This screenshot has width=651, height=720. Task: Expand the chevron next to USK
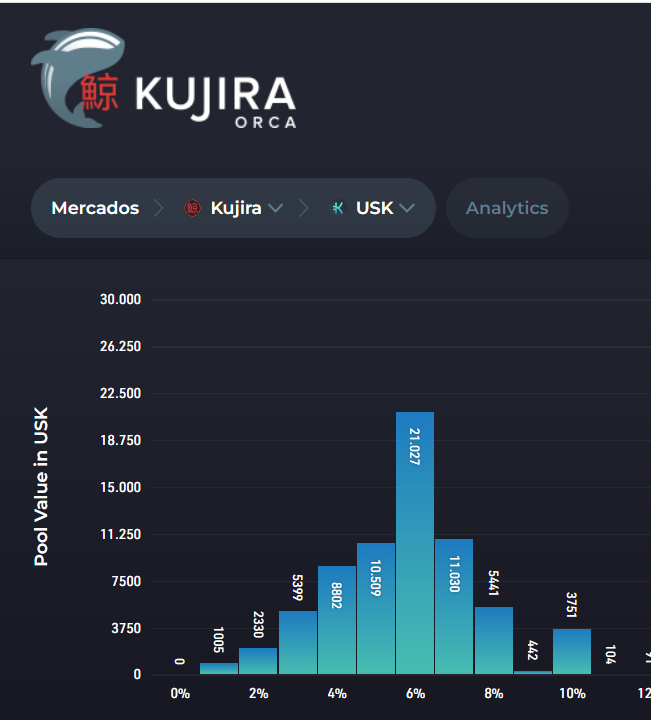coord(407,208)
